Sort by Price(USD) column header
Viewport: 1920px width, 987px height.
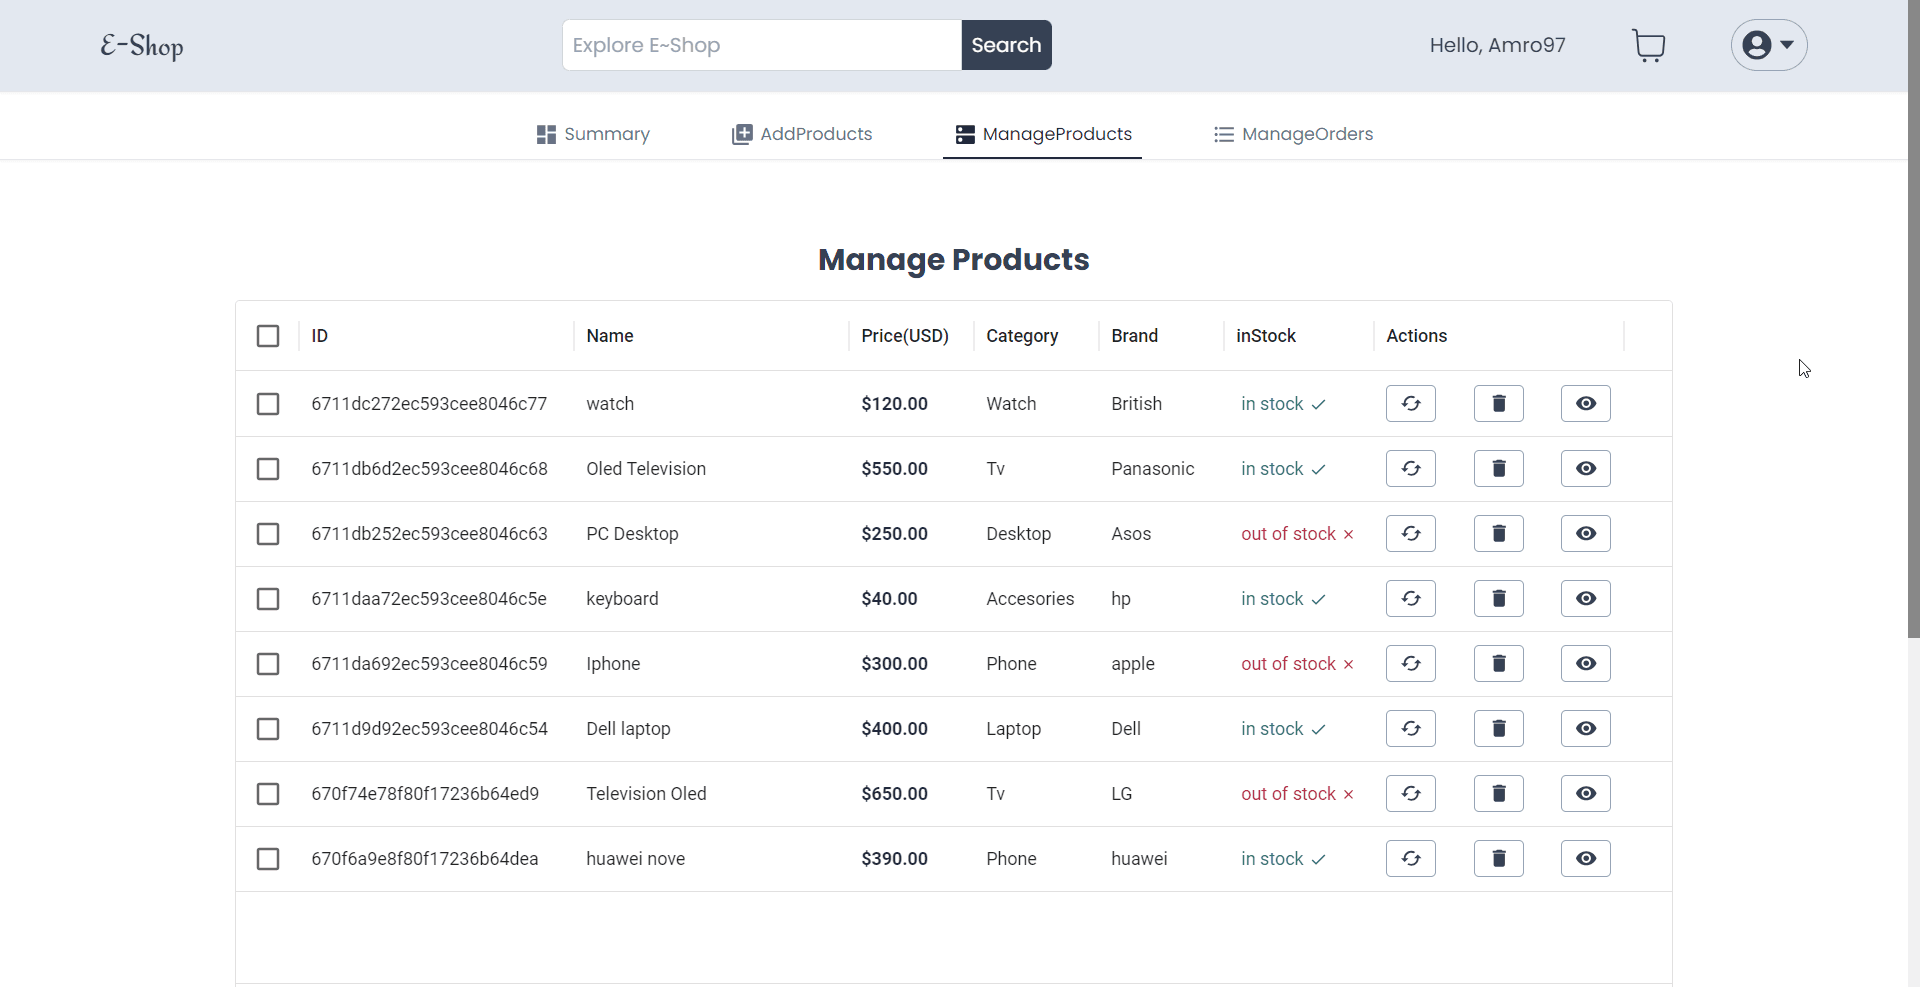[904, 336]
